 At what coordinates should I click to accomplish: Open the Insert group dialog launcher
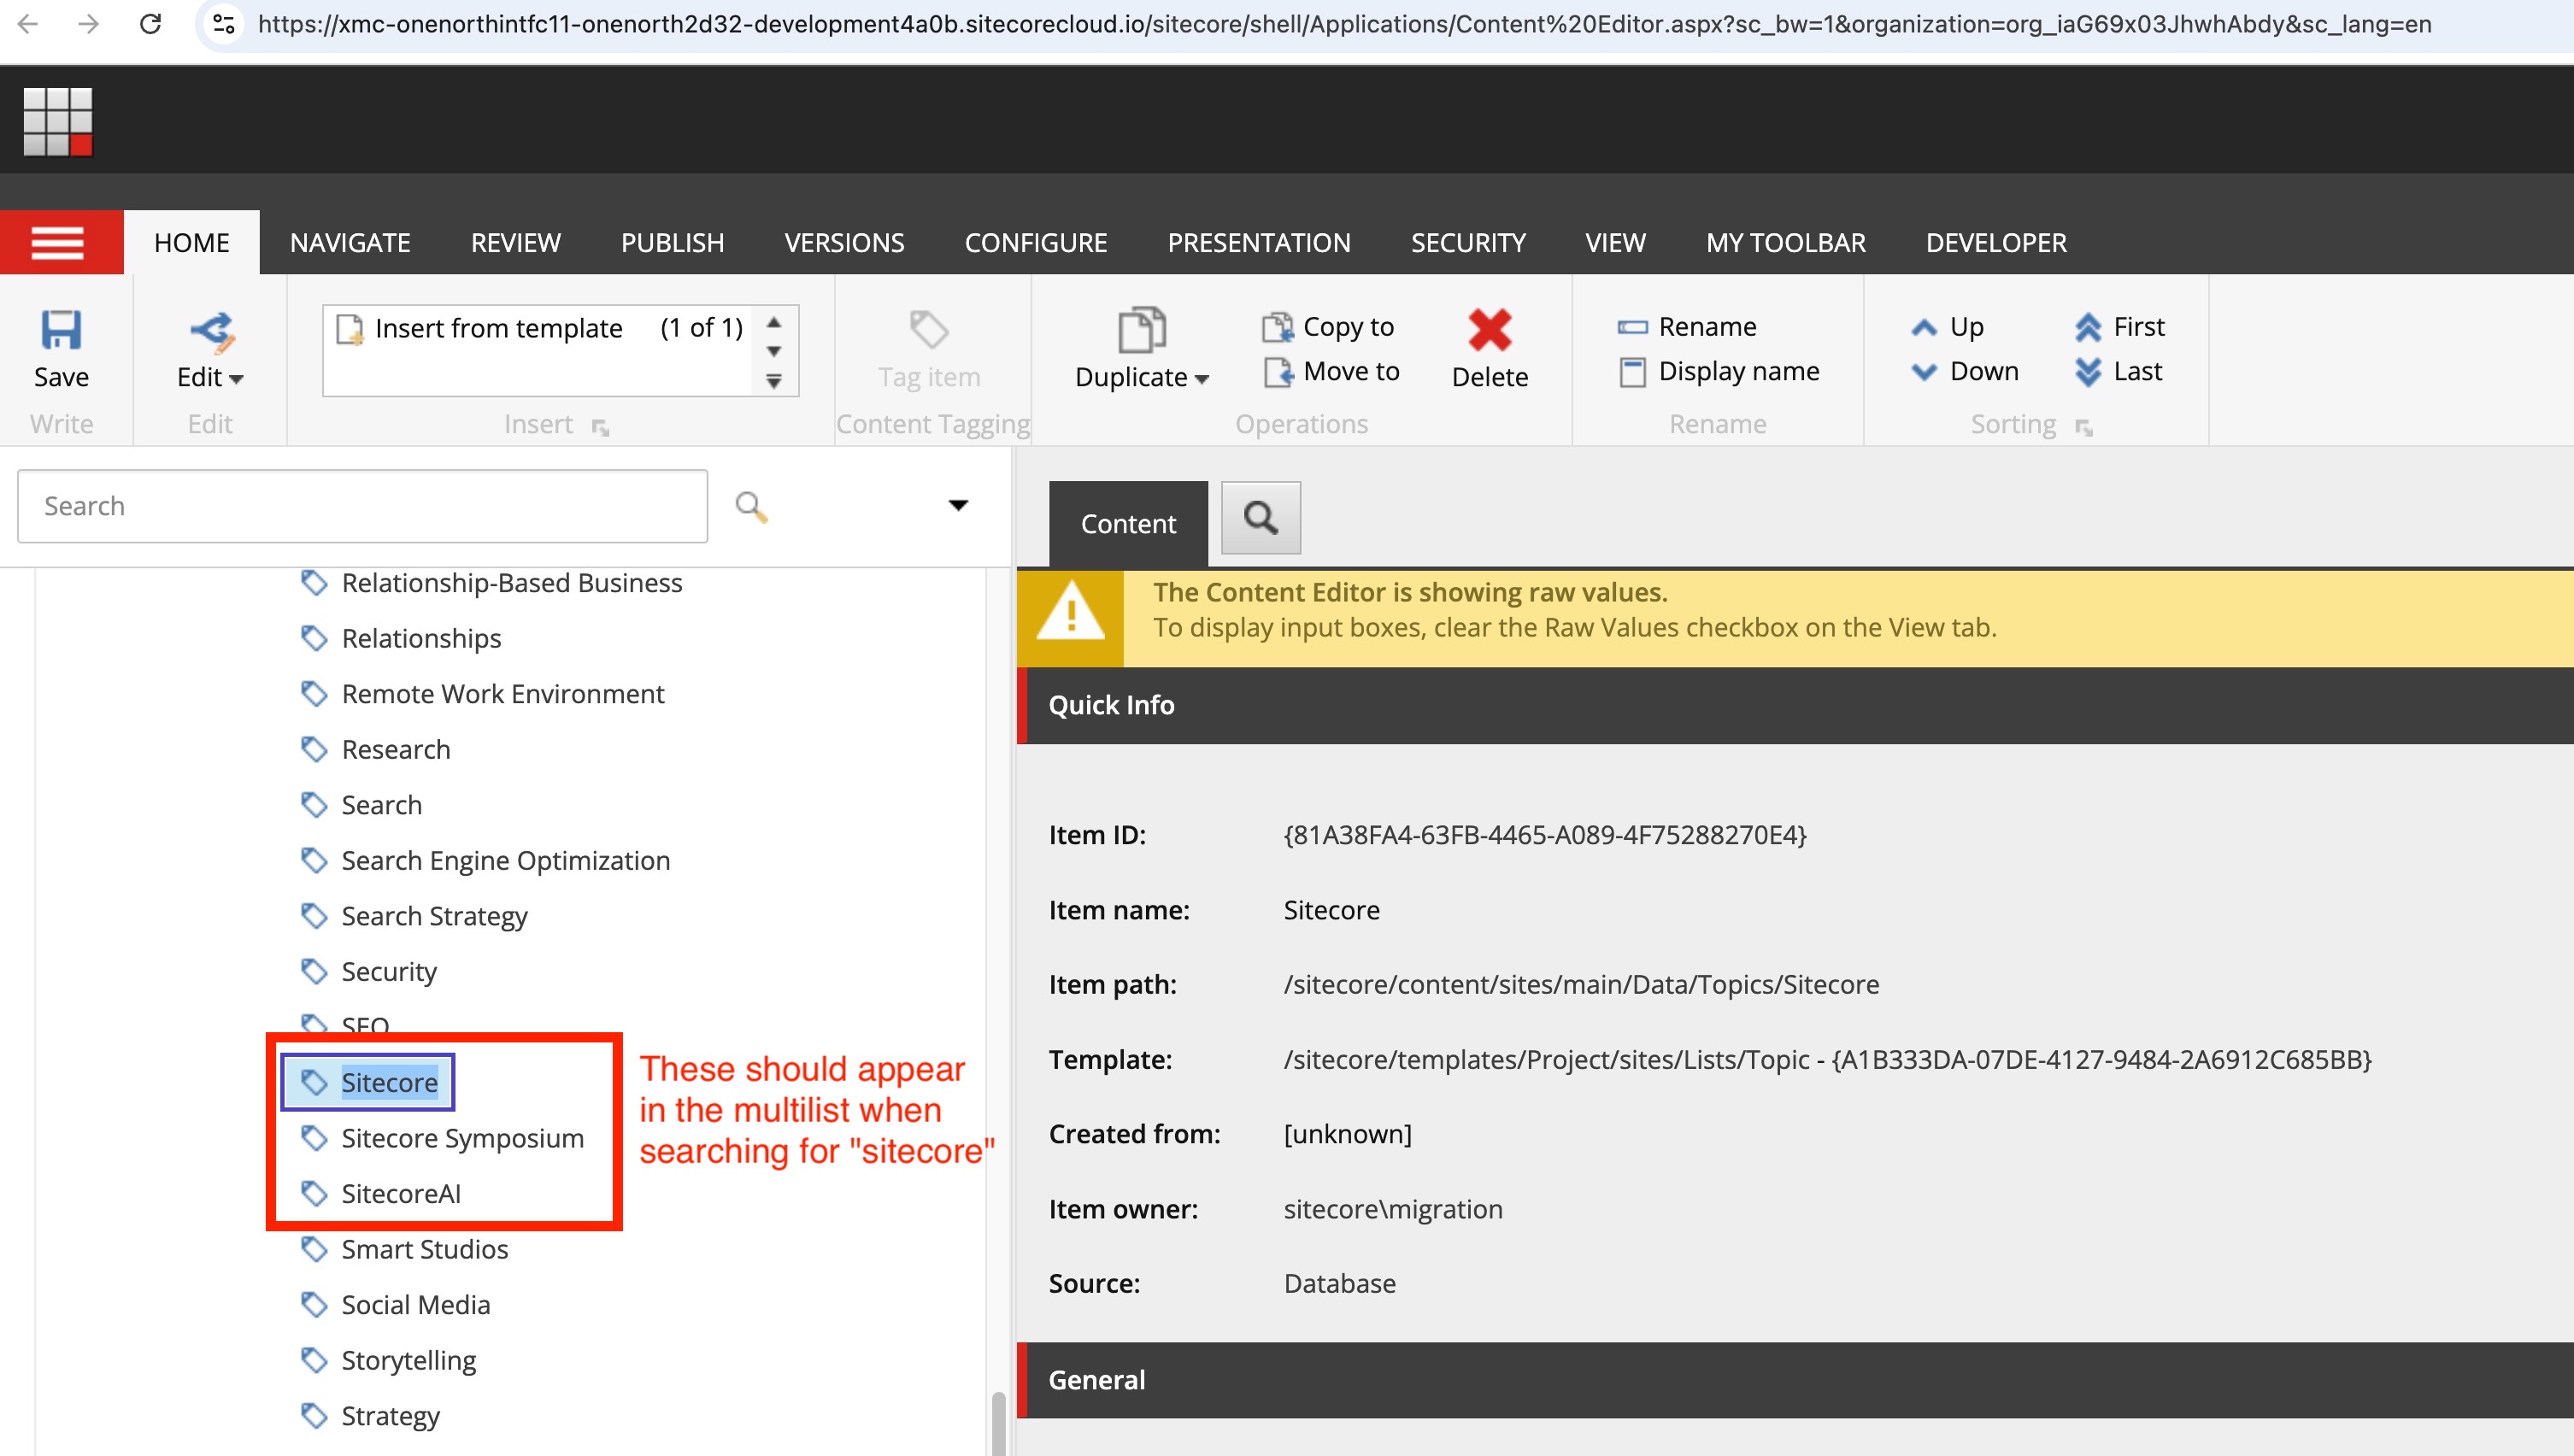(x=600, y=428)
